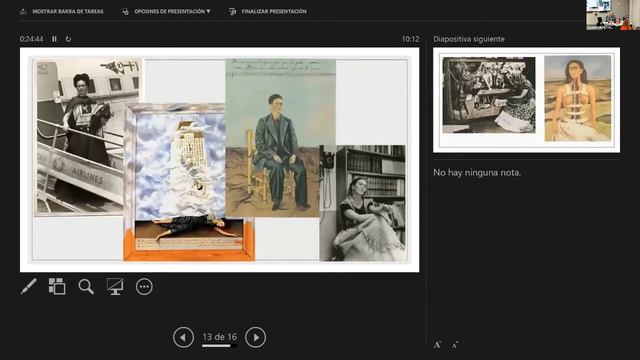Viewport: 640px width, 360px height.
Task: Click the Diapositiva siguiente label
Action: pos(469,39)
